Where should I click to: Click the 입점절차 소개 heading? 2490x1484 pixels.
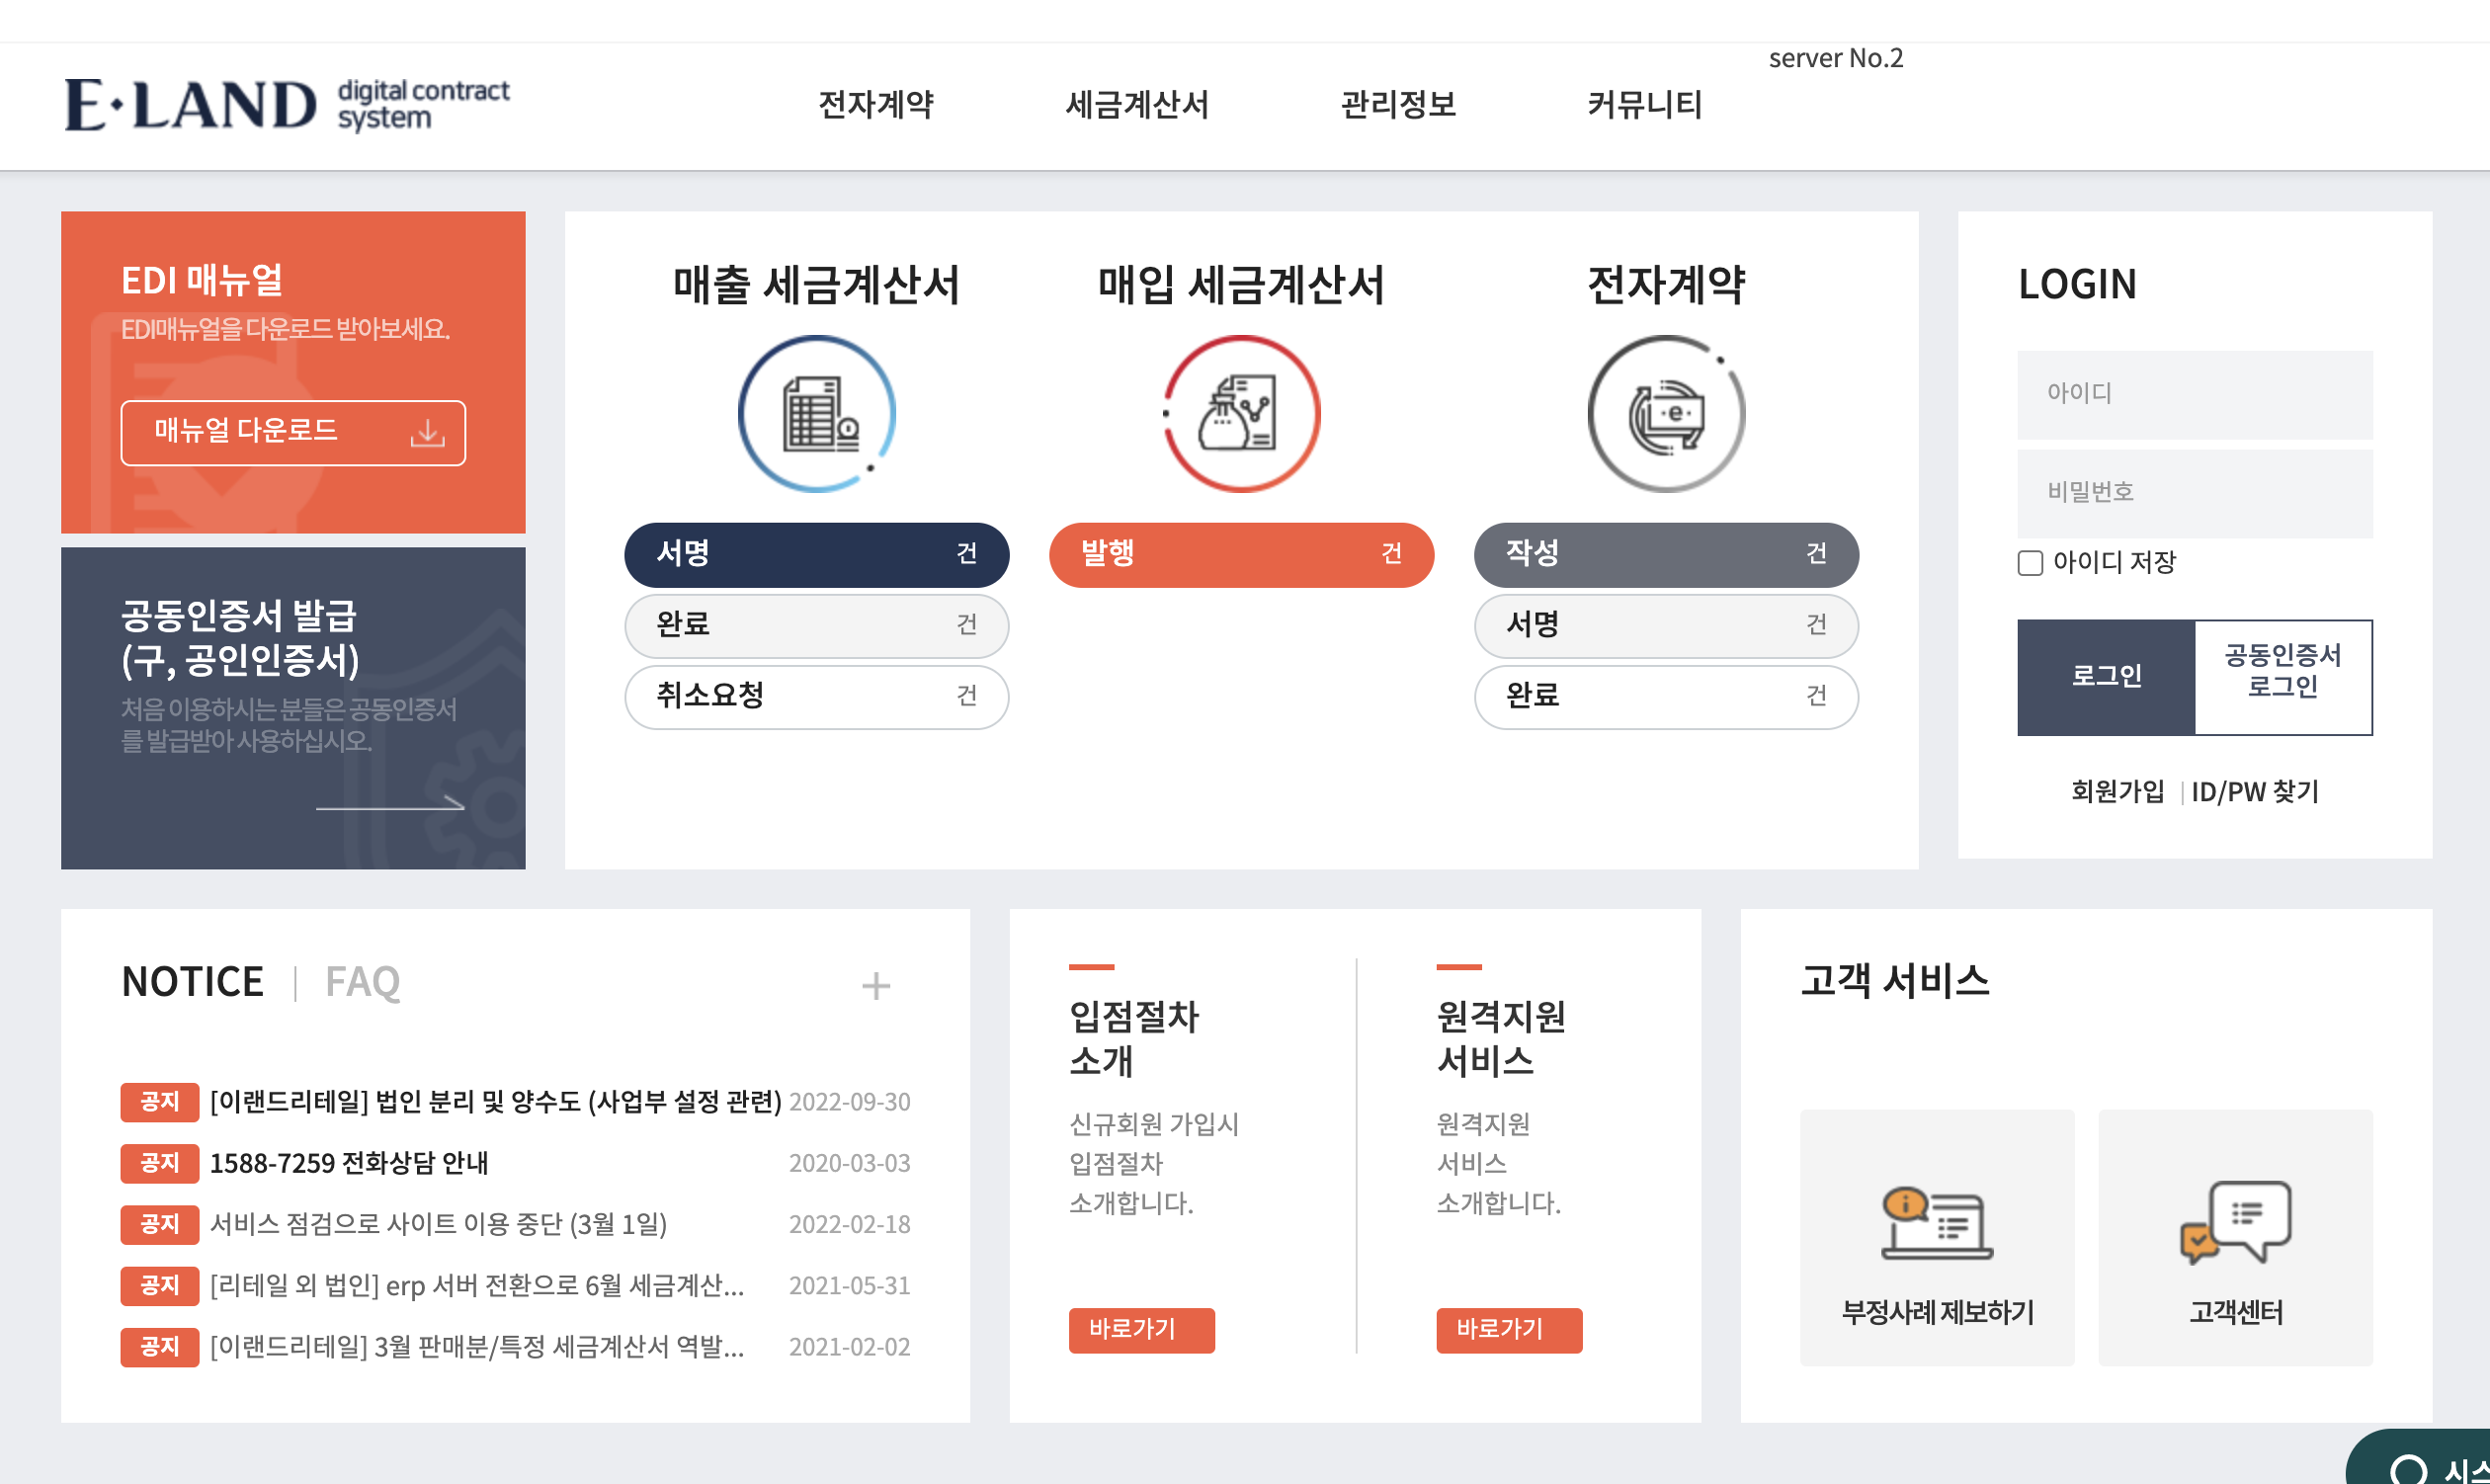click(x=1134, y=1039)
